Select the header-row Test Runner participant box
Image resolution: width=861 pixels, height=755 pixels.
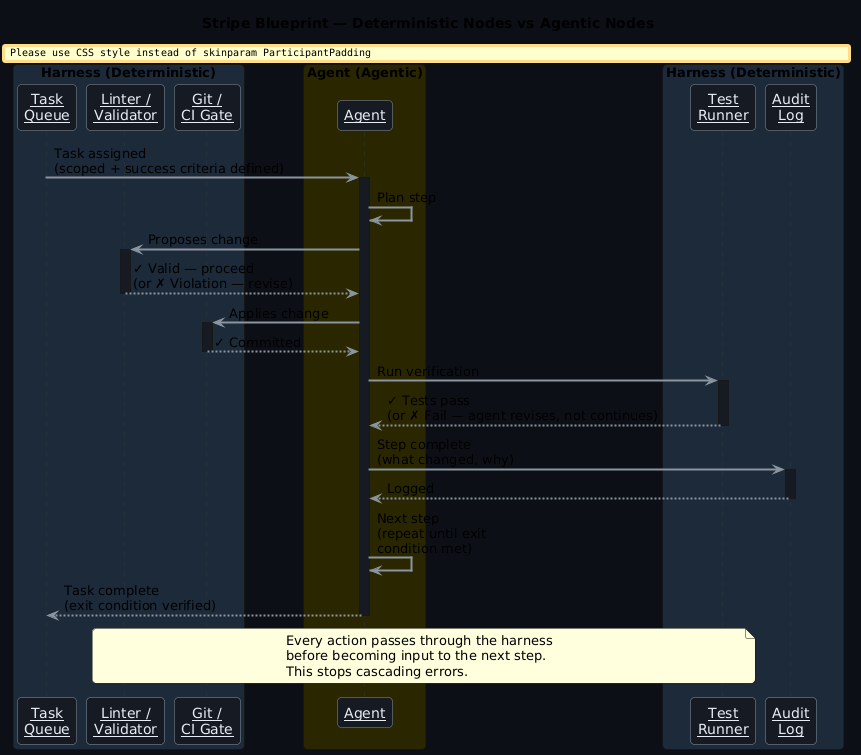[x=723, y=107]
